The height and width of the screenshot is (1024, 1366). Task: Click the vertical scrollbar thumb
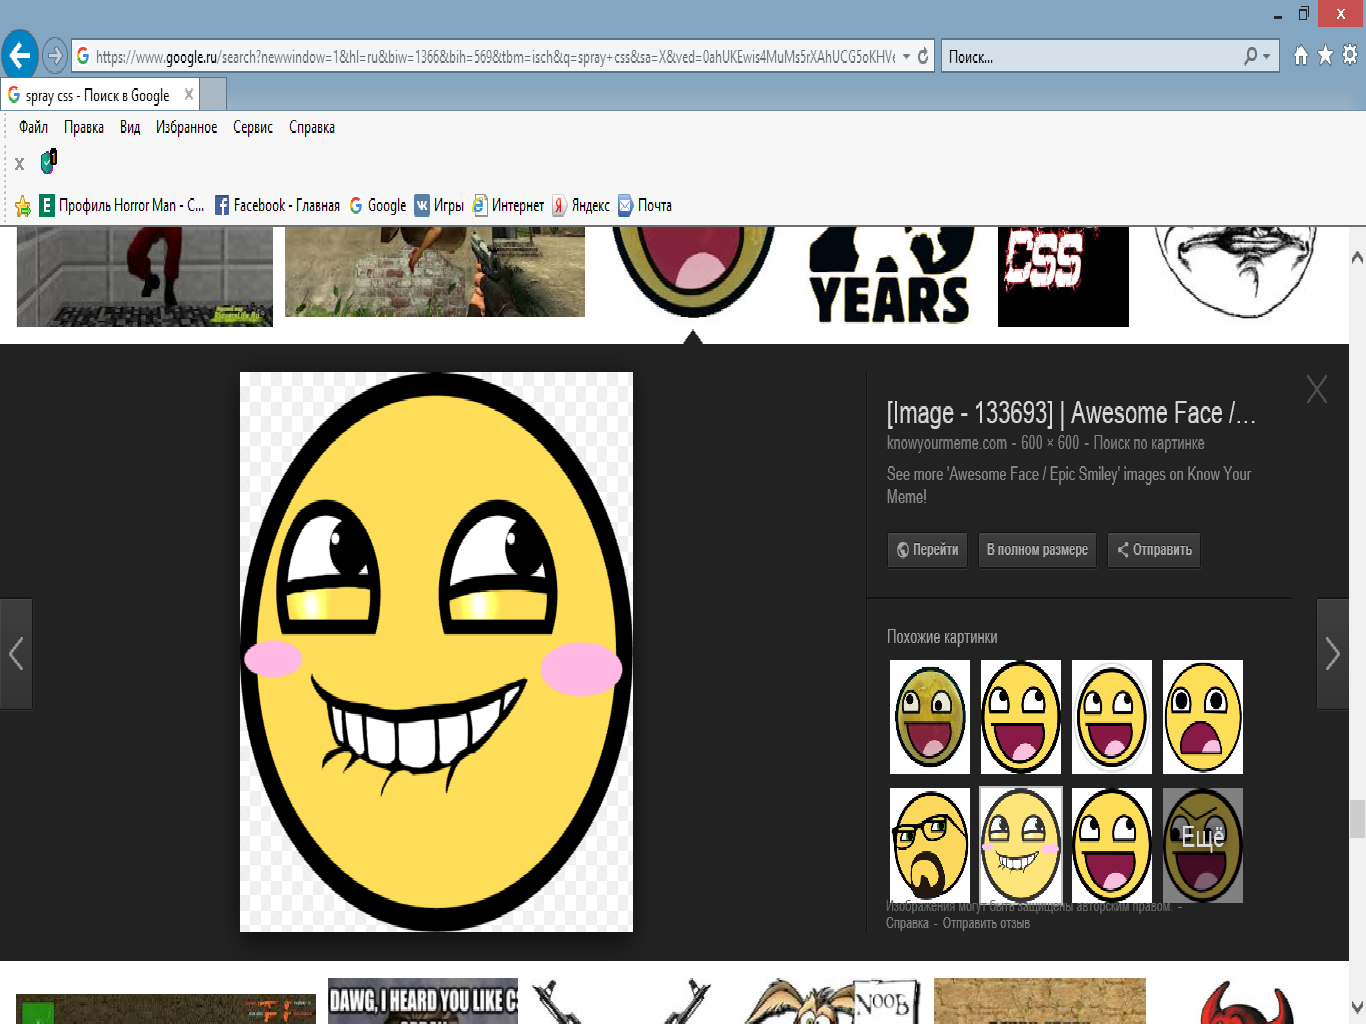pos(1357,819)
